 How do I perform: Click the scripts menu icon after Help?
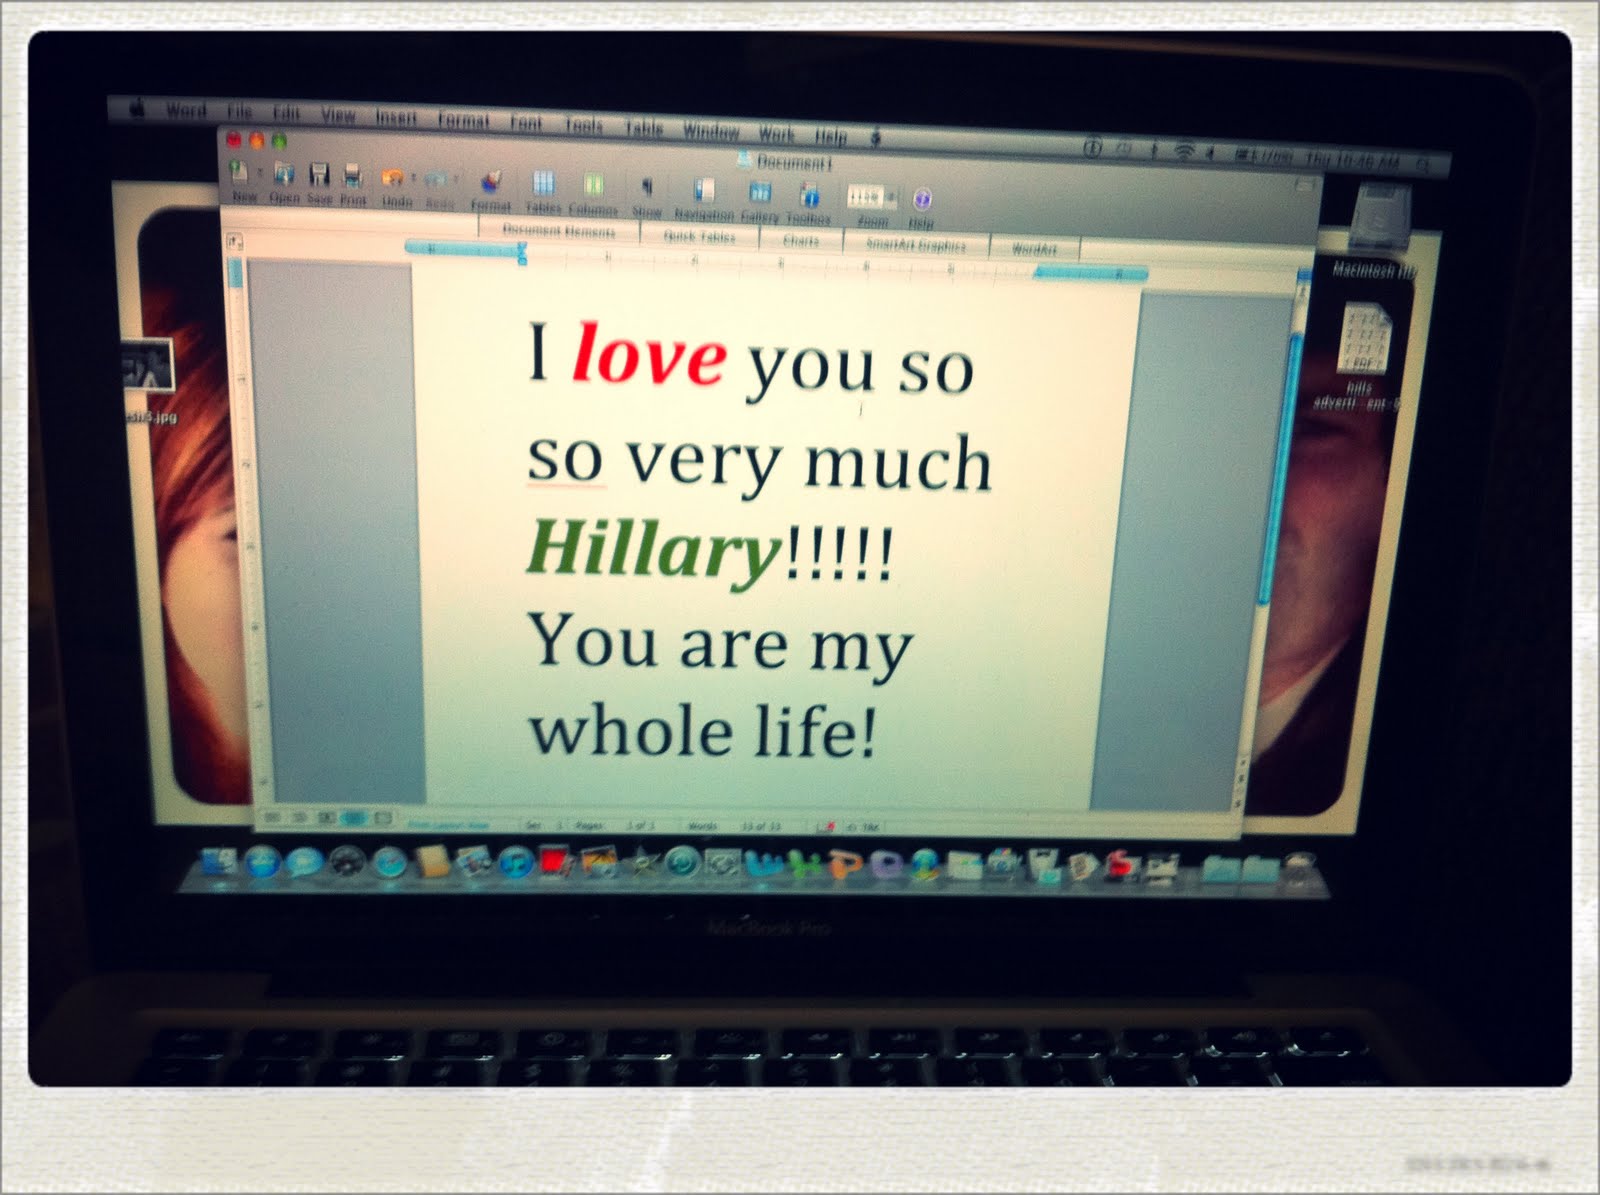click(x=876, y=138)
